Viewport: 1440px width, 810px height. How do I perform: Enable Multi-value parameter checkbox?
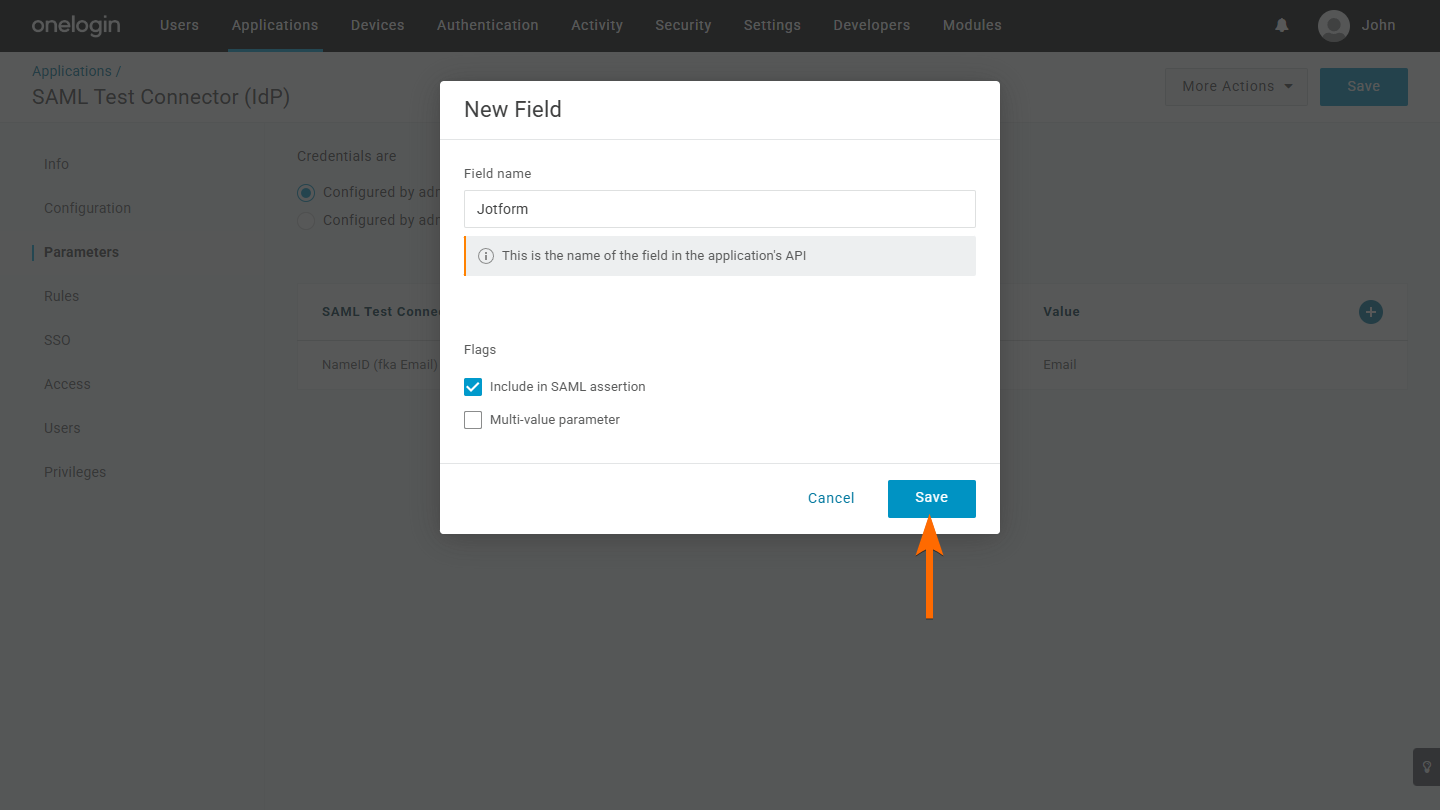(473, 420)
